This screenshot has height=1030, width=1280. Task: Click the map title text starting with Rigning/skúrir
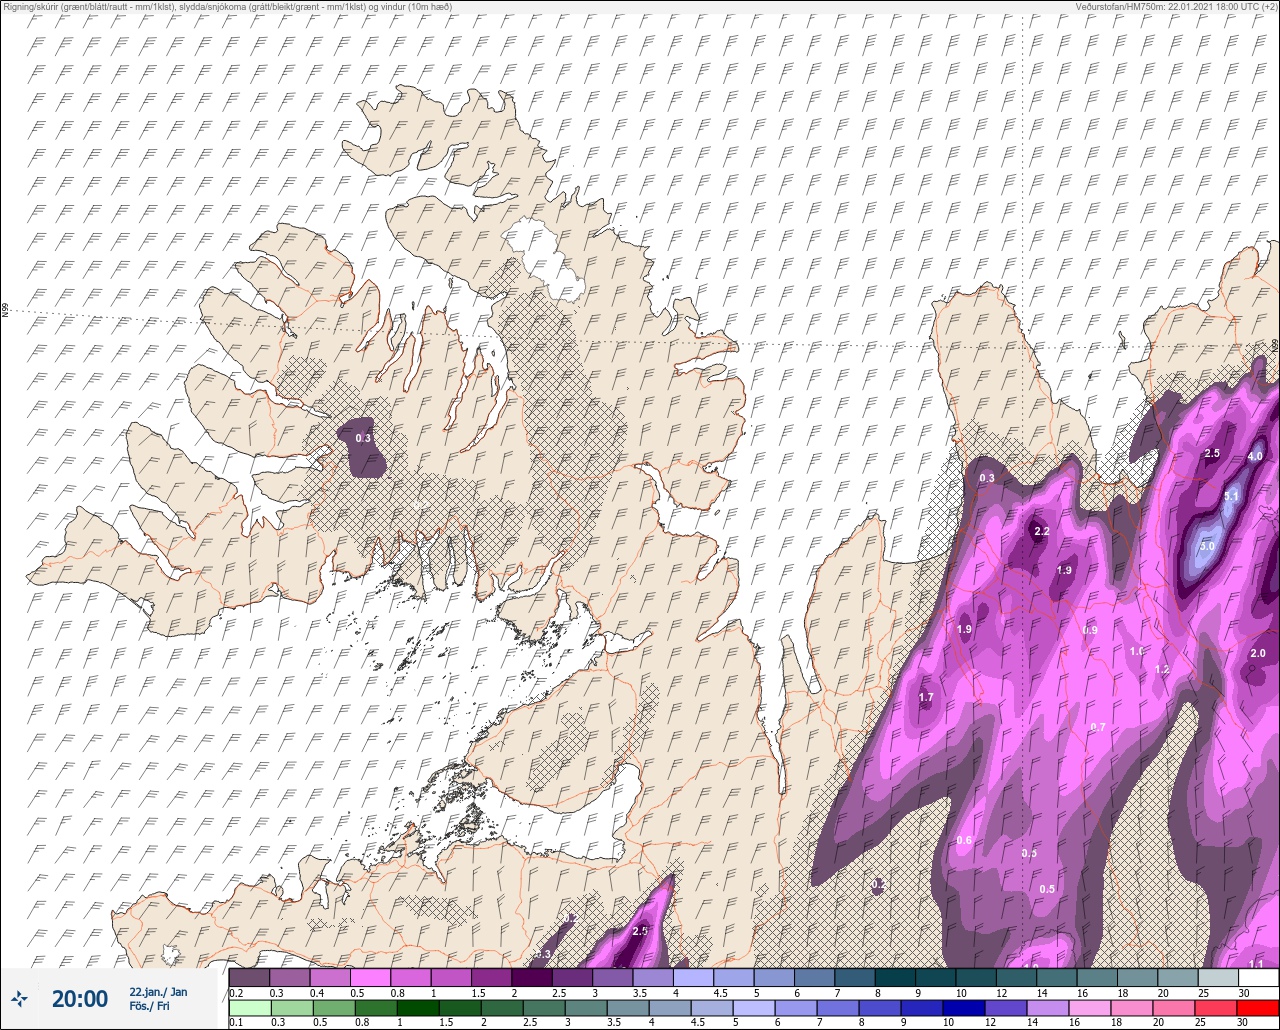(x=227, y=7)
